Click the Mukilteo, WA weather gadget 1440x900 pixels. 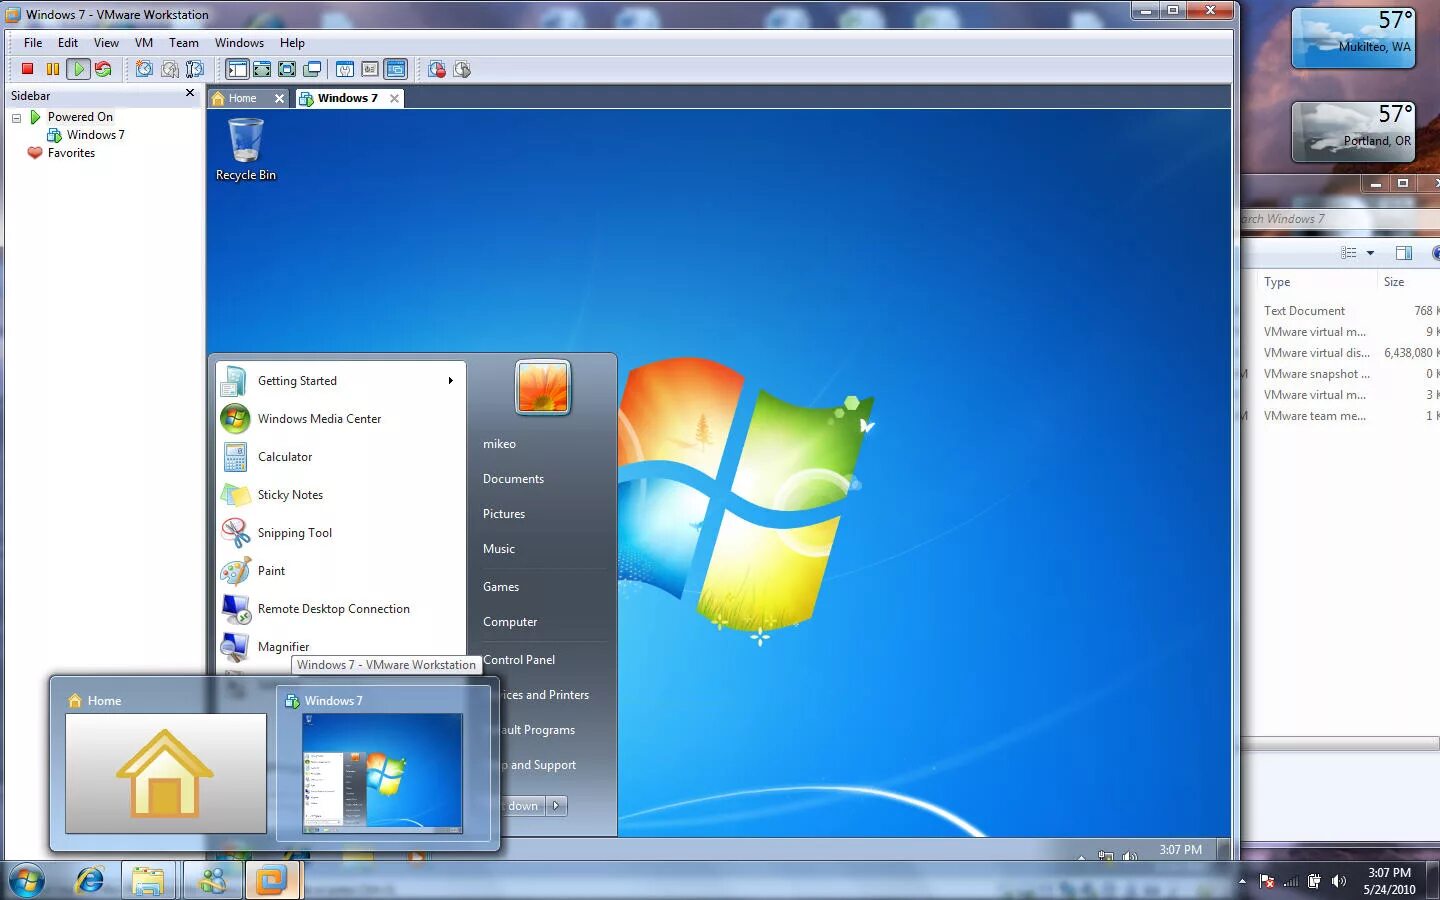pos(1354,38)
